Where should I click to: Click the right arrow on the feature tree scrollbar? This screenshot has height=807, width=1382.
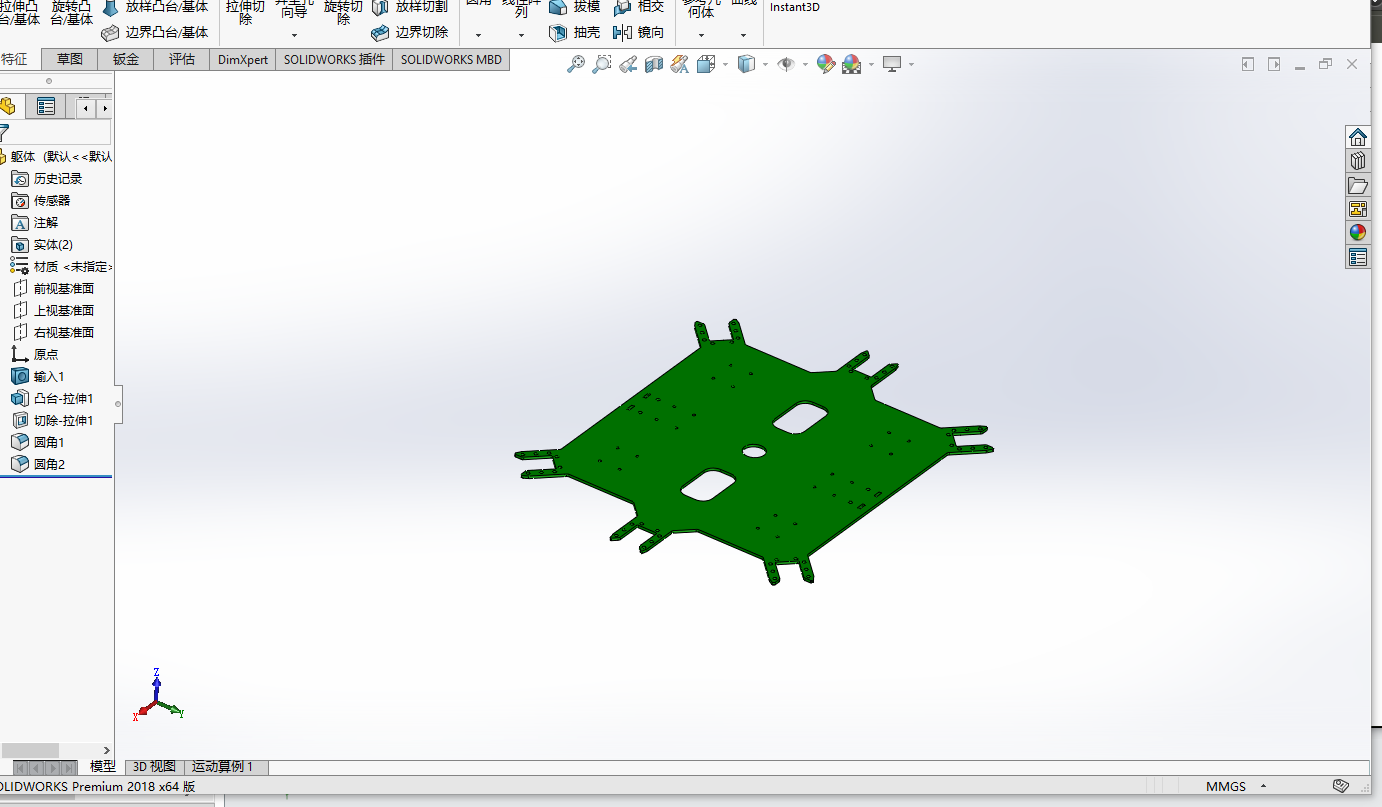tap(107, 750)
